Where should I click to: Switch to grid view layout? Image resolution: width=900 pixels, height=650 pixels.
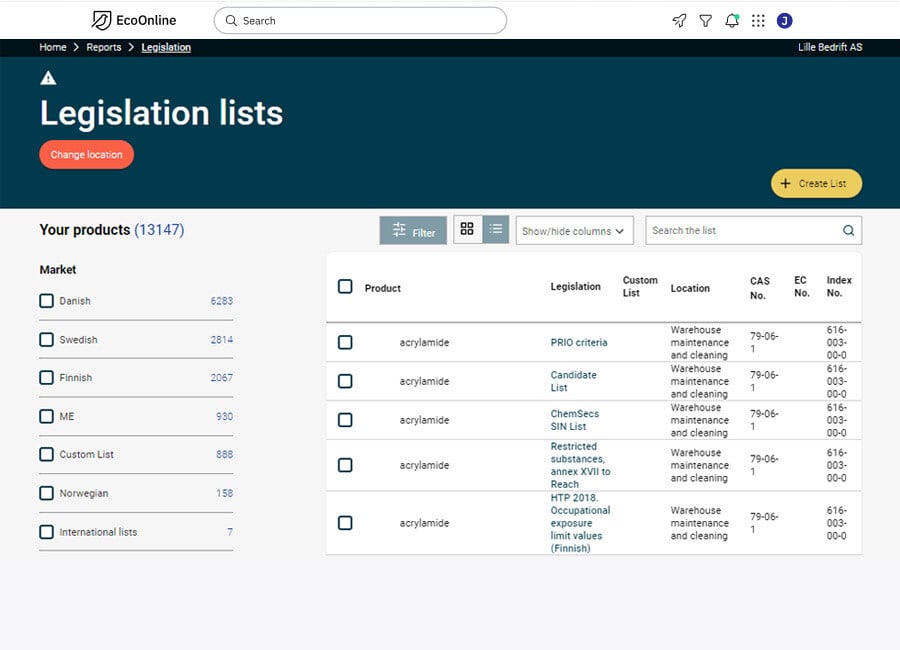467,229
